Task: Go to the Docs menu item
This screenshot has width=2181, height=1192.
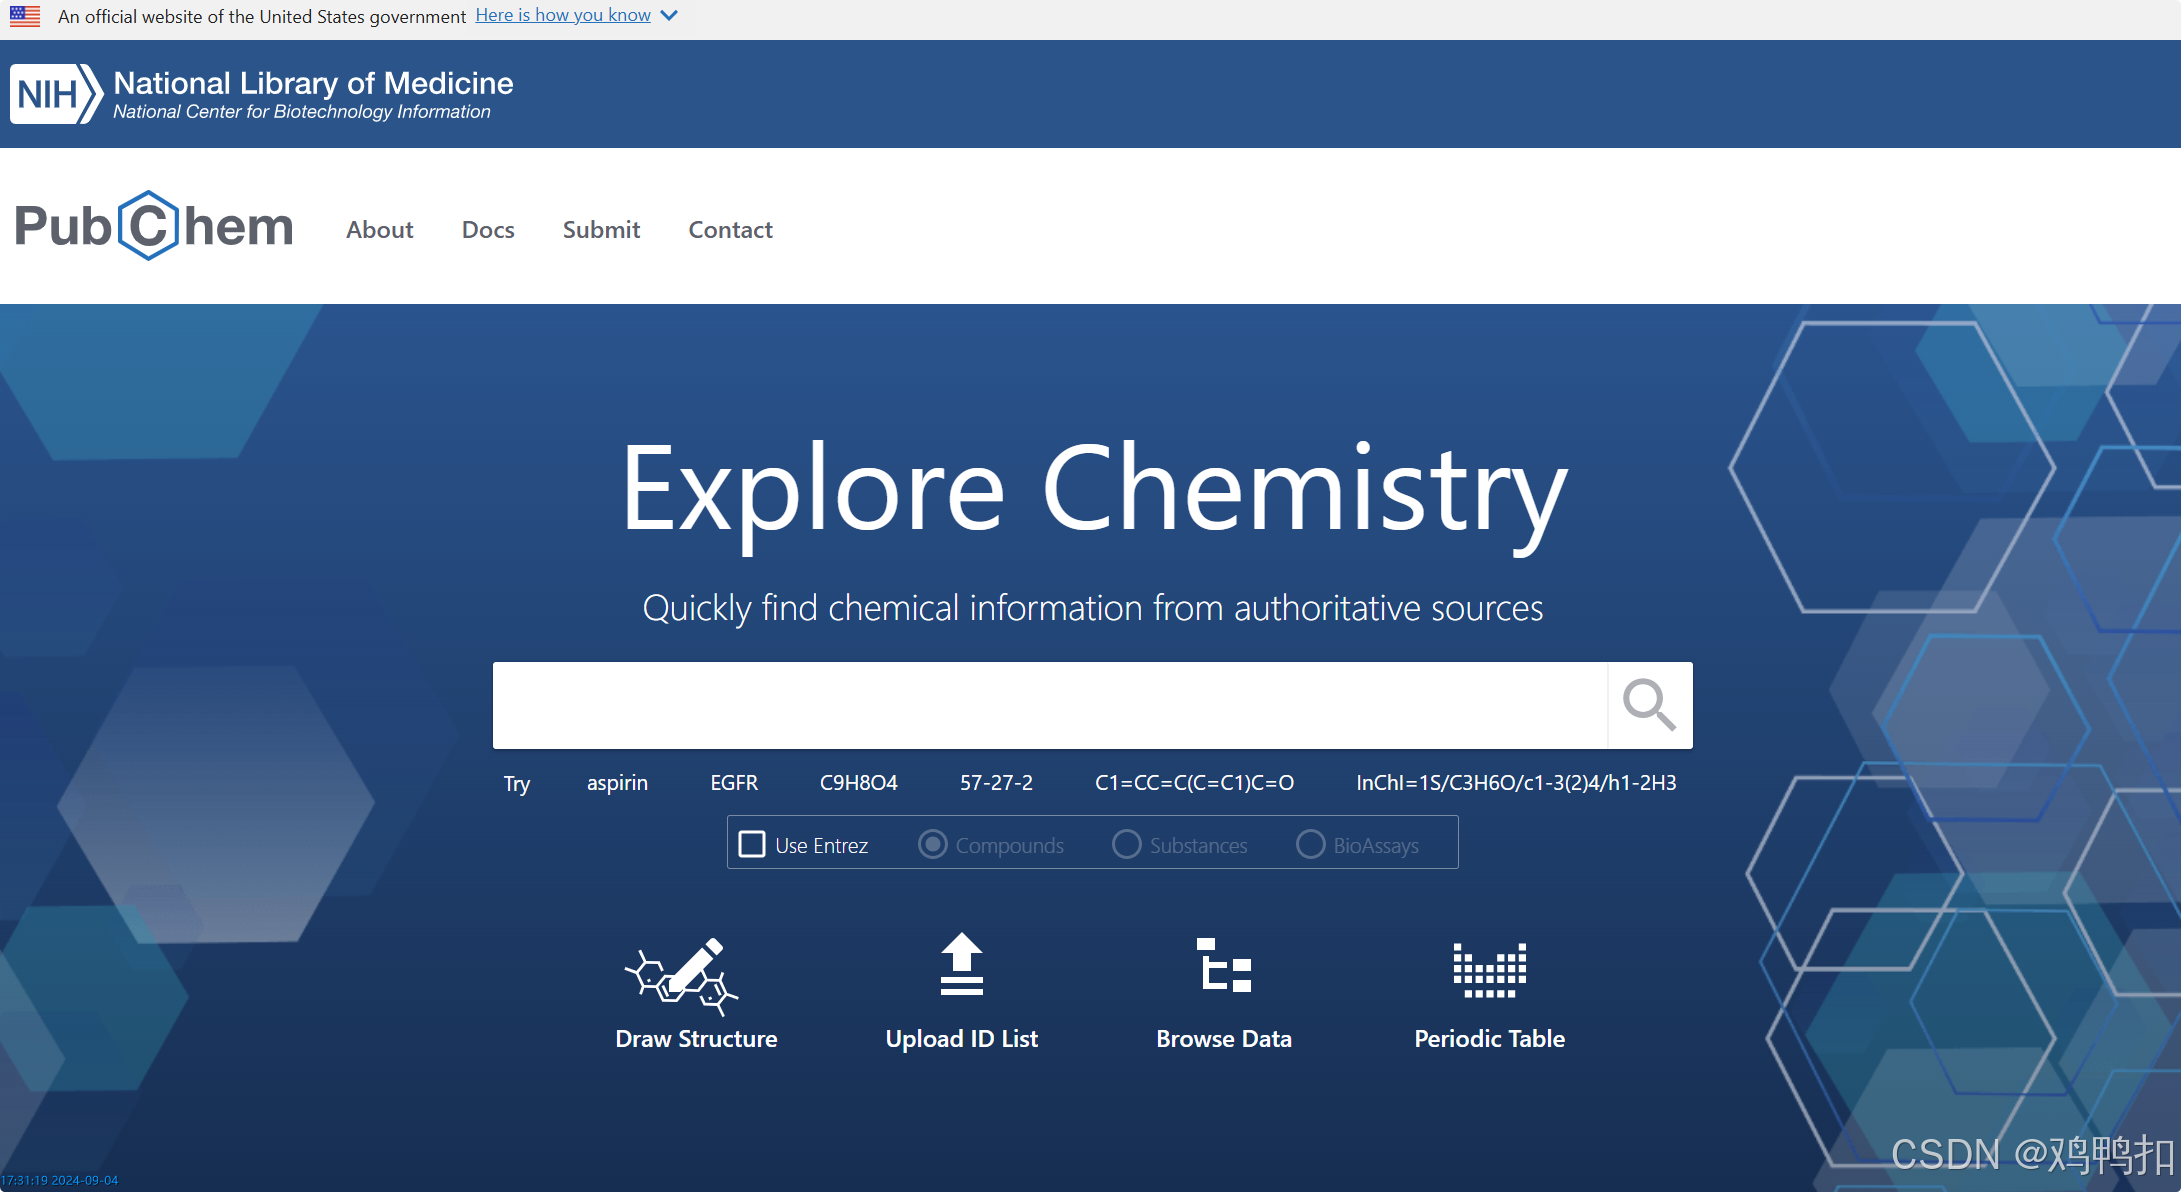Action: tap(488, 230)
